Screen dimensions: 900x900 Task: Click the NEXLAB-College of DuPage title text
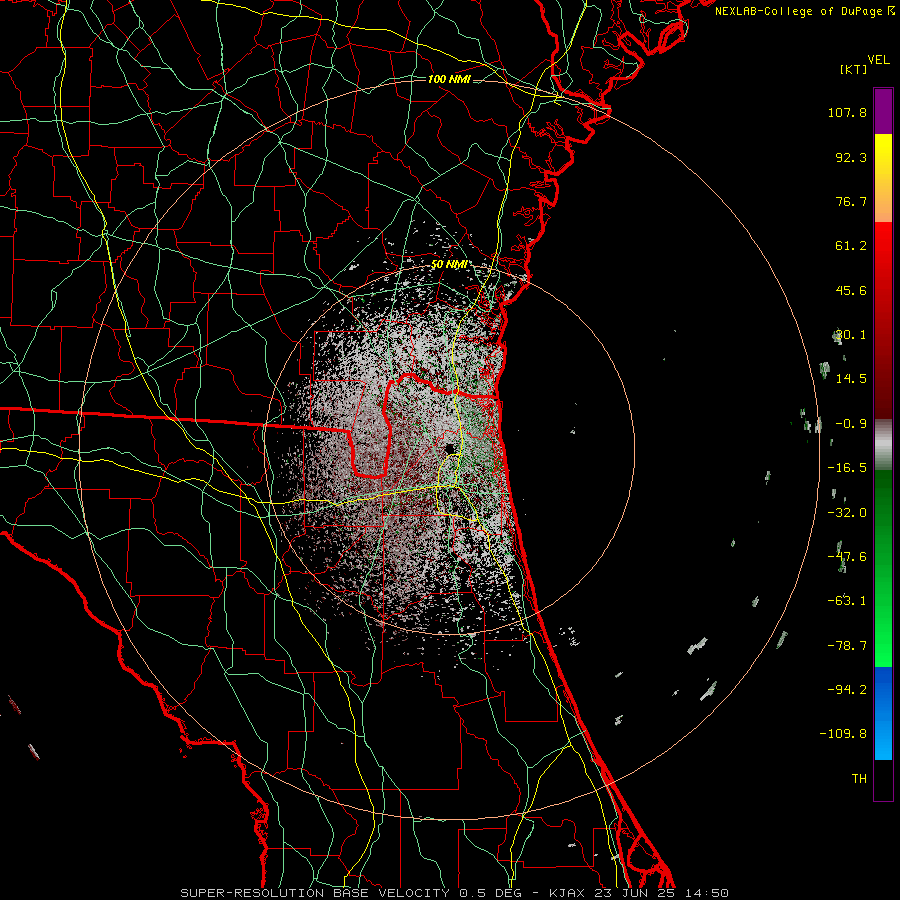pyautogui.click(x=799, y=11)
